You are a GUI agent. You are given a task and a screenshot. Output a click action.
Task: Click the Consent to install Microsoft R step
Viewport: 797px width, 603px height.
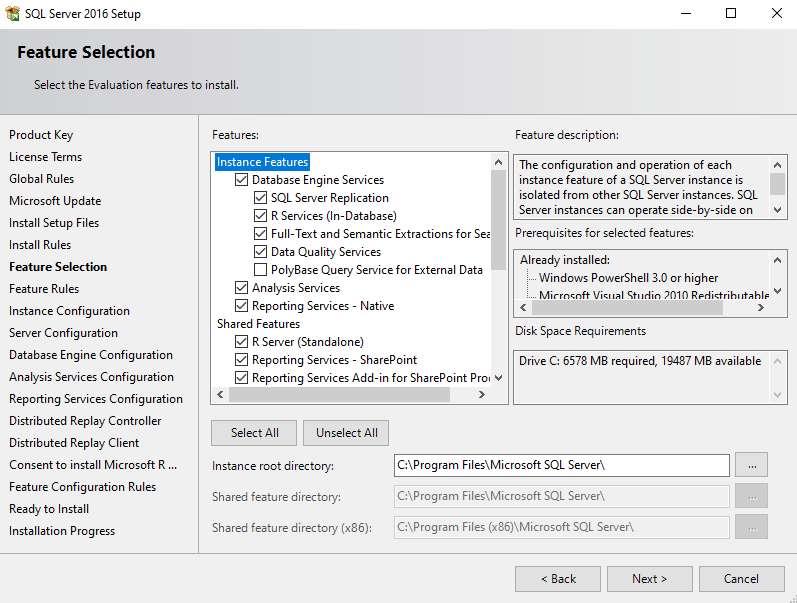click(93, 465)
